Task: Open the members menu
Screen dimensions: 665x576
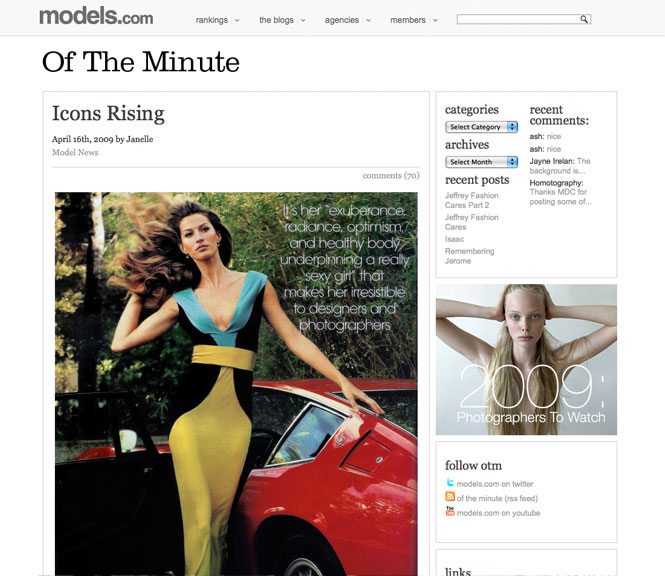Action: pos(413,20)
